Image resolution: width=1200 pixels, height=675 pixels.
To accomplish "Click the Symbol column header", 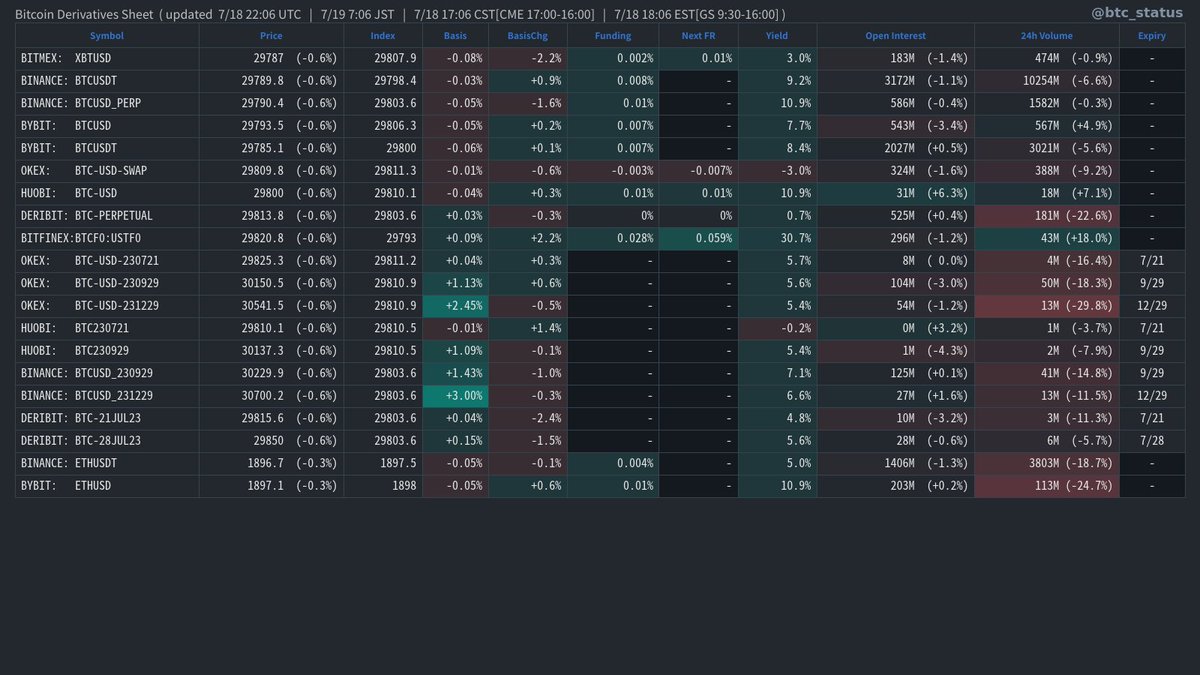I will click(107, 35).
